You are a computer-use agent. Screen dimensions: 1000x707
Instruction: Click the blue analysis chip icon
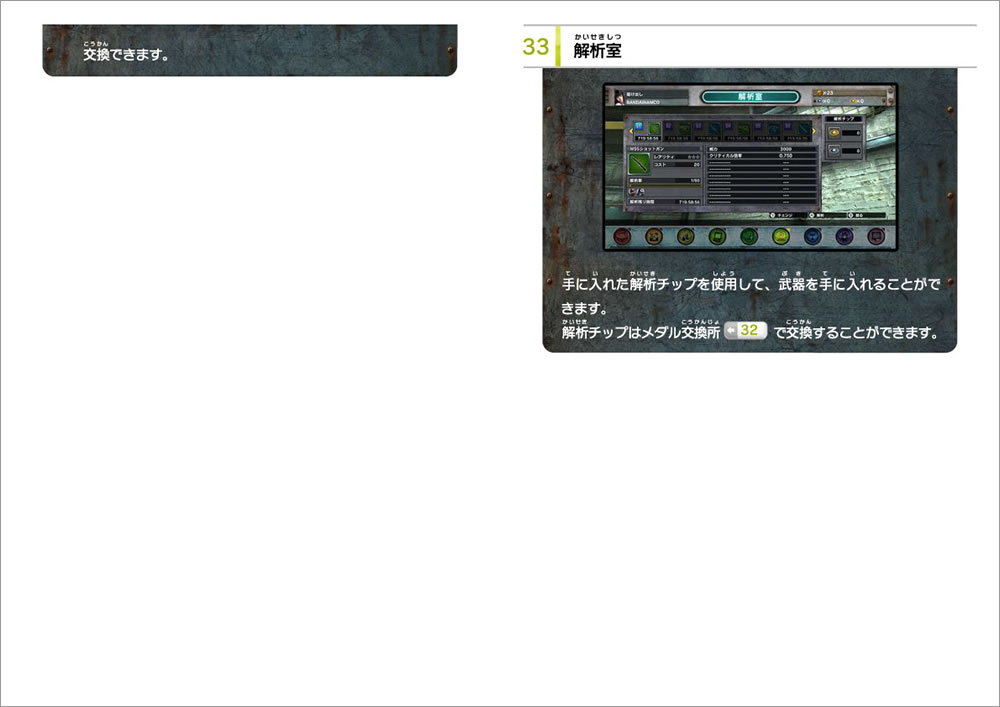coord(834,150)
